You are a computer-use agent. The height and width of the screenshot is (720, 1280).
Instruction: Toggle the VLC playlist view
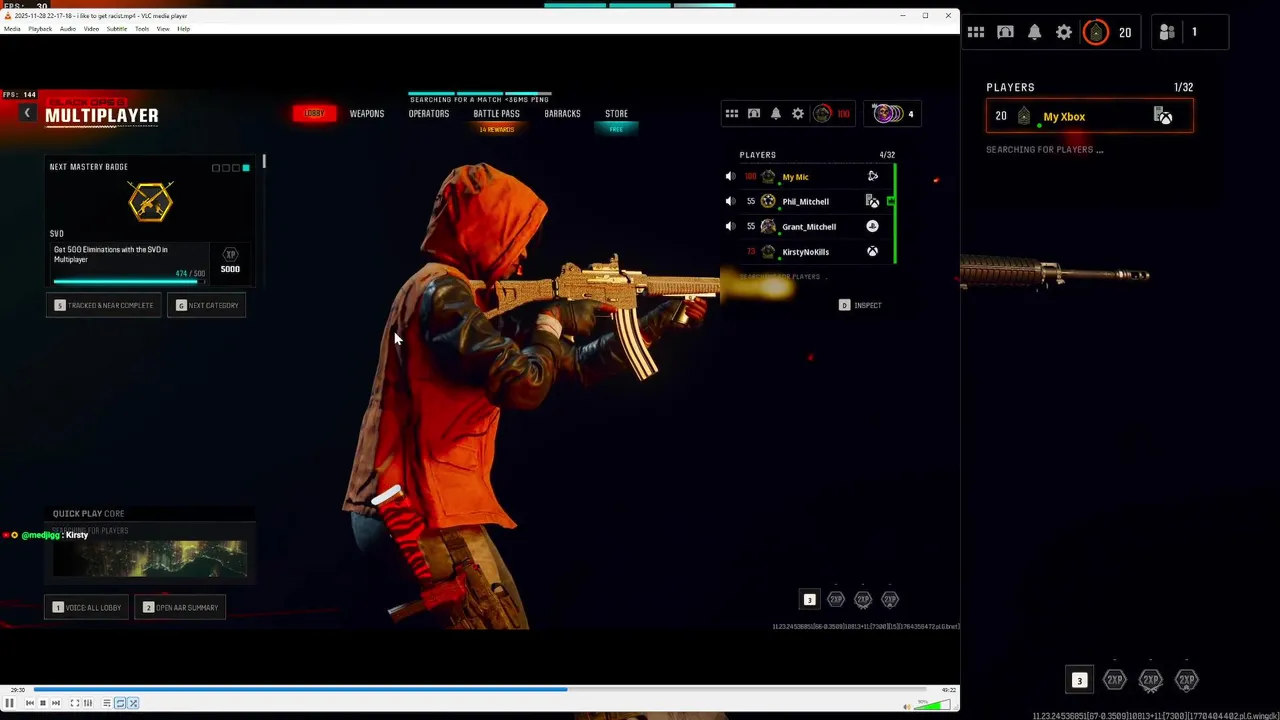pyautogui.click(x=107, y=703)
